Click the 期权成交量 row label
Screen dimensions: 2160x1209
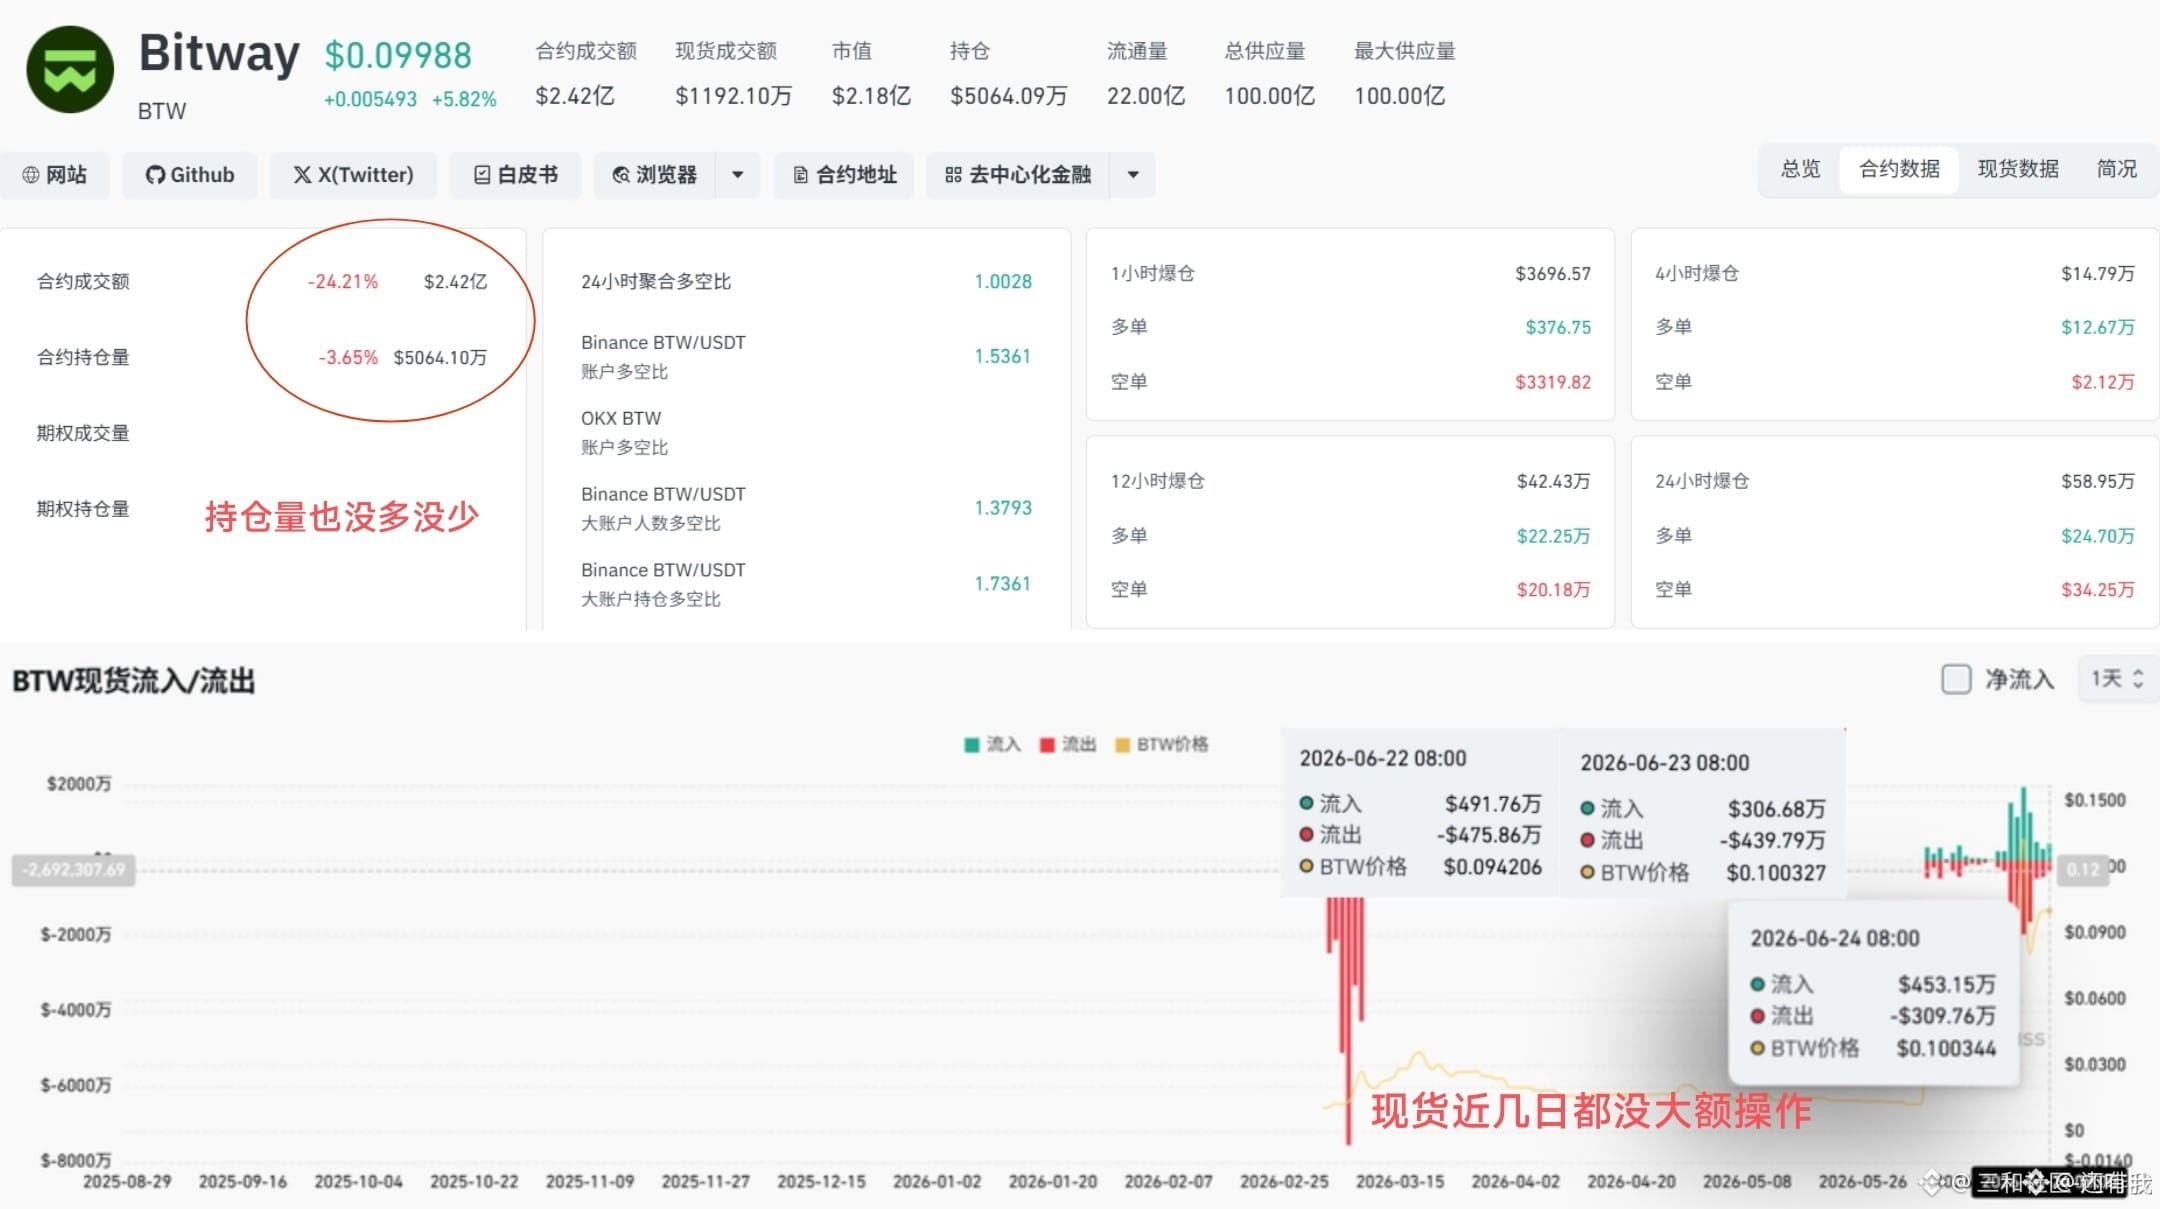[x=83, y=433]
